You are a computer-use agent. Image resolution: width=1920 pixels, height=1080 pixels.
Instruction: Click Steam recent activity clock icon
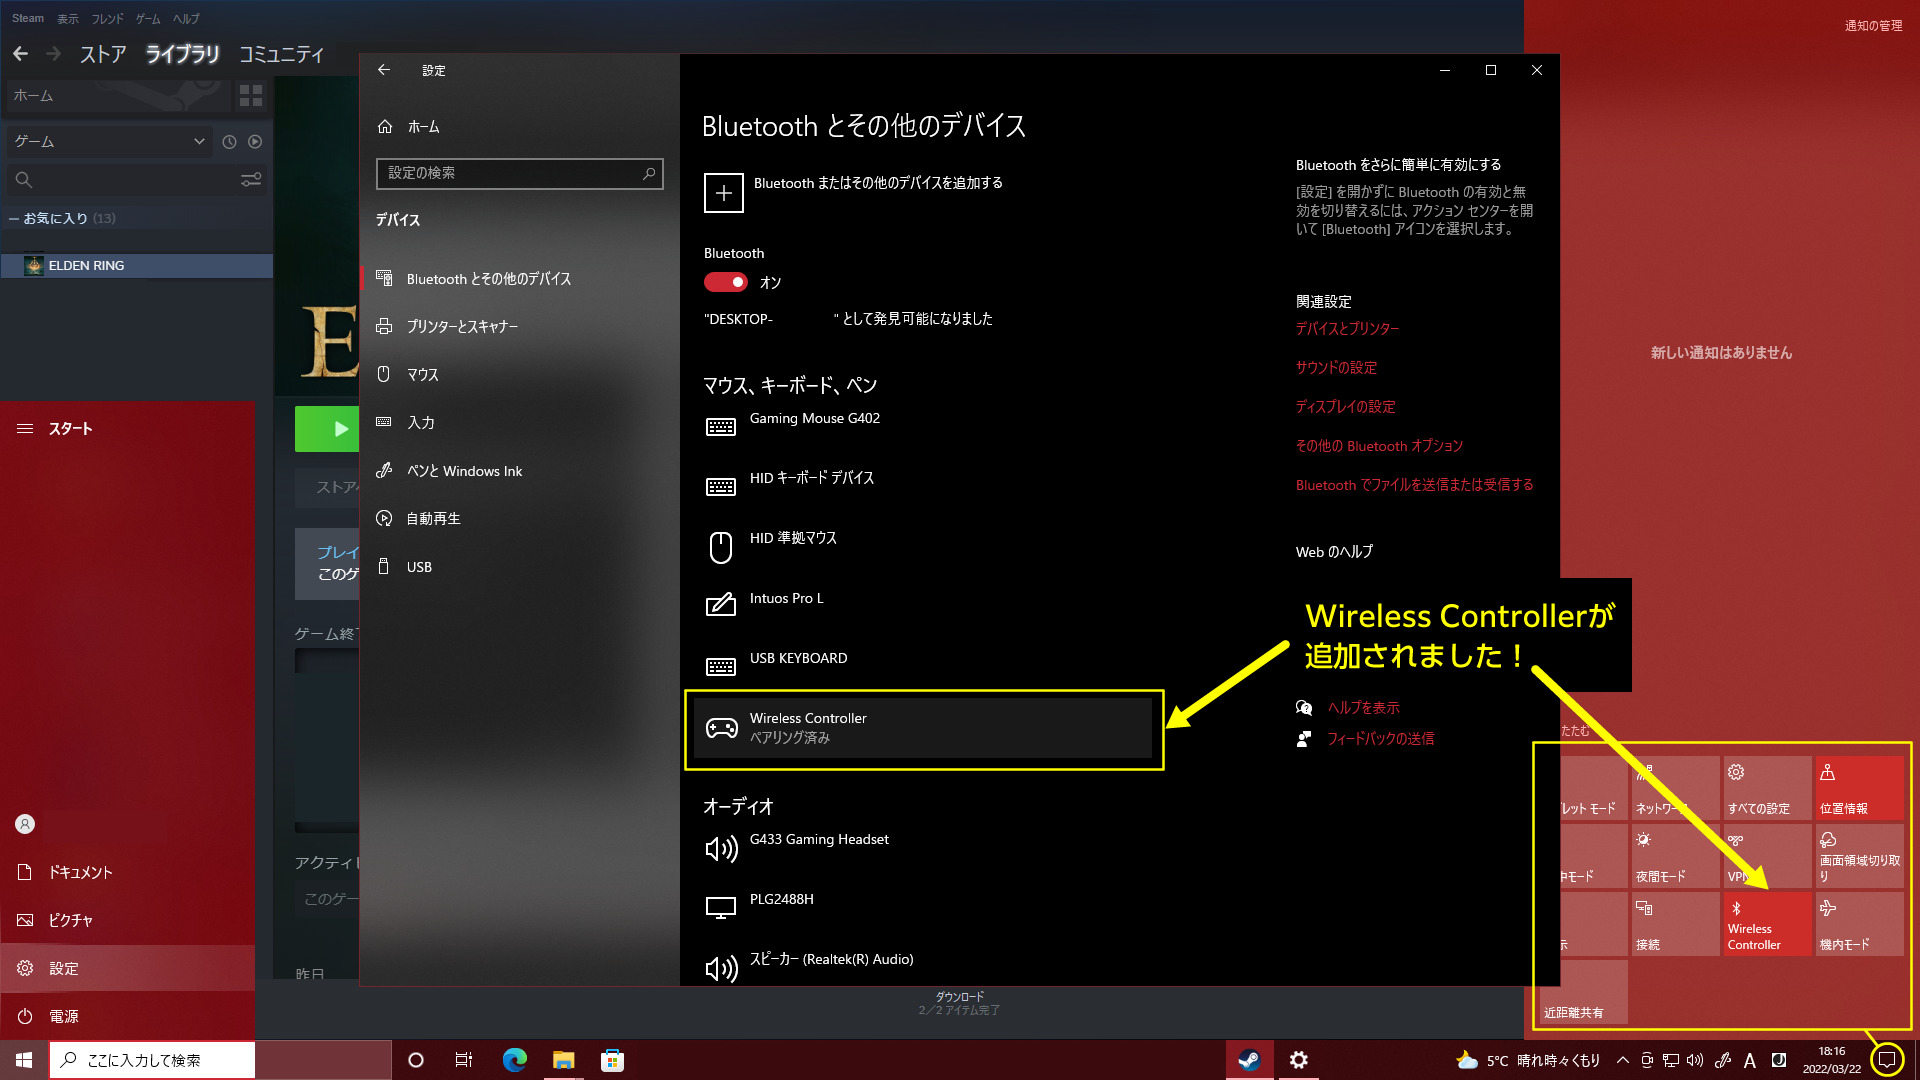coord(229,142)
